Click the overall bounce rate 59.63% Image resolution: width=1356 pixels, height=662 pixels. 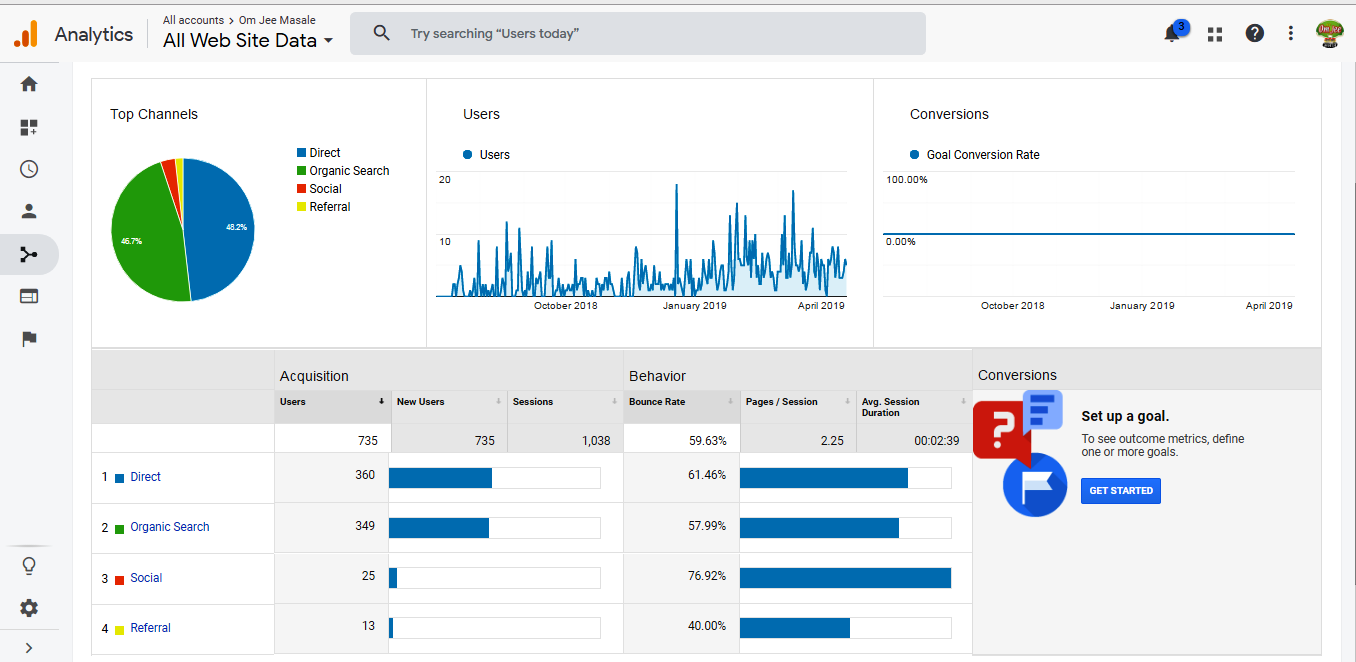coord(708,440)
